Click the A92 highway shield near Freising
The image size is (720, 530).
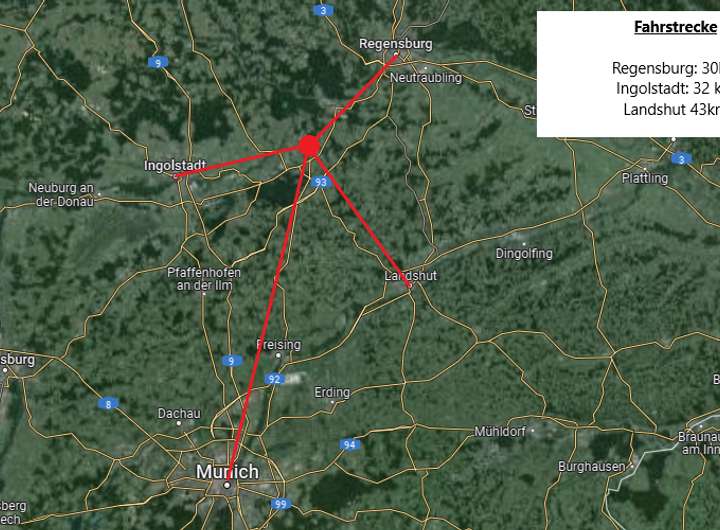(x=274, y=379)
